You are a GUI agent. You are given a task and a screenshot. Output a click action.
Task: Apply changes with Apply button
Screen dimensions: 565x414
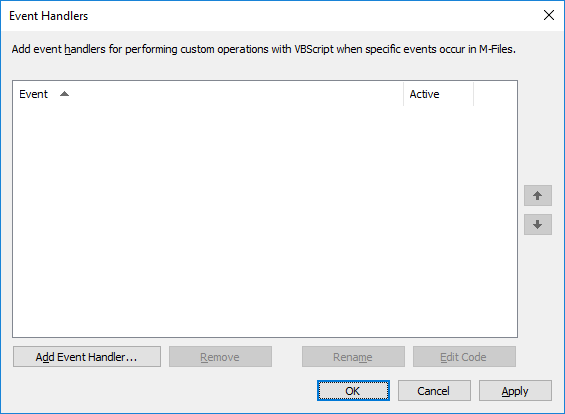click(x=515, y=391)
